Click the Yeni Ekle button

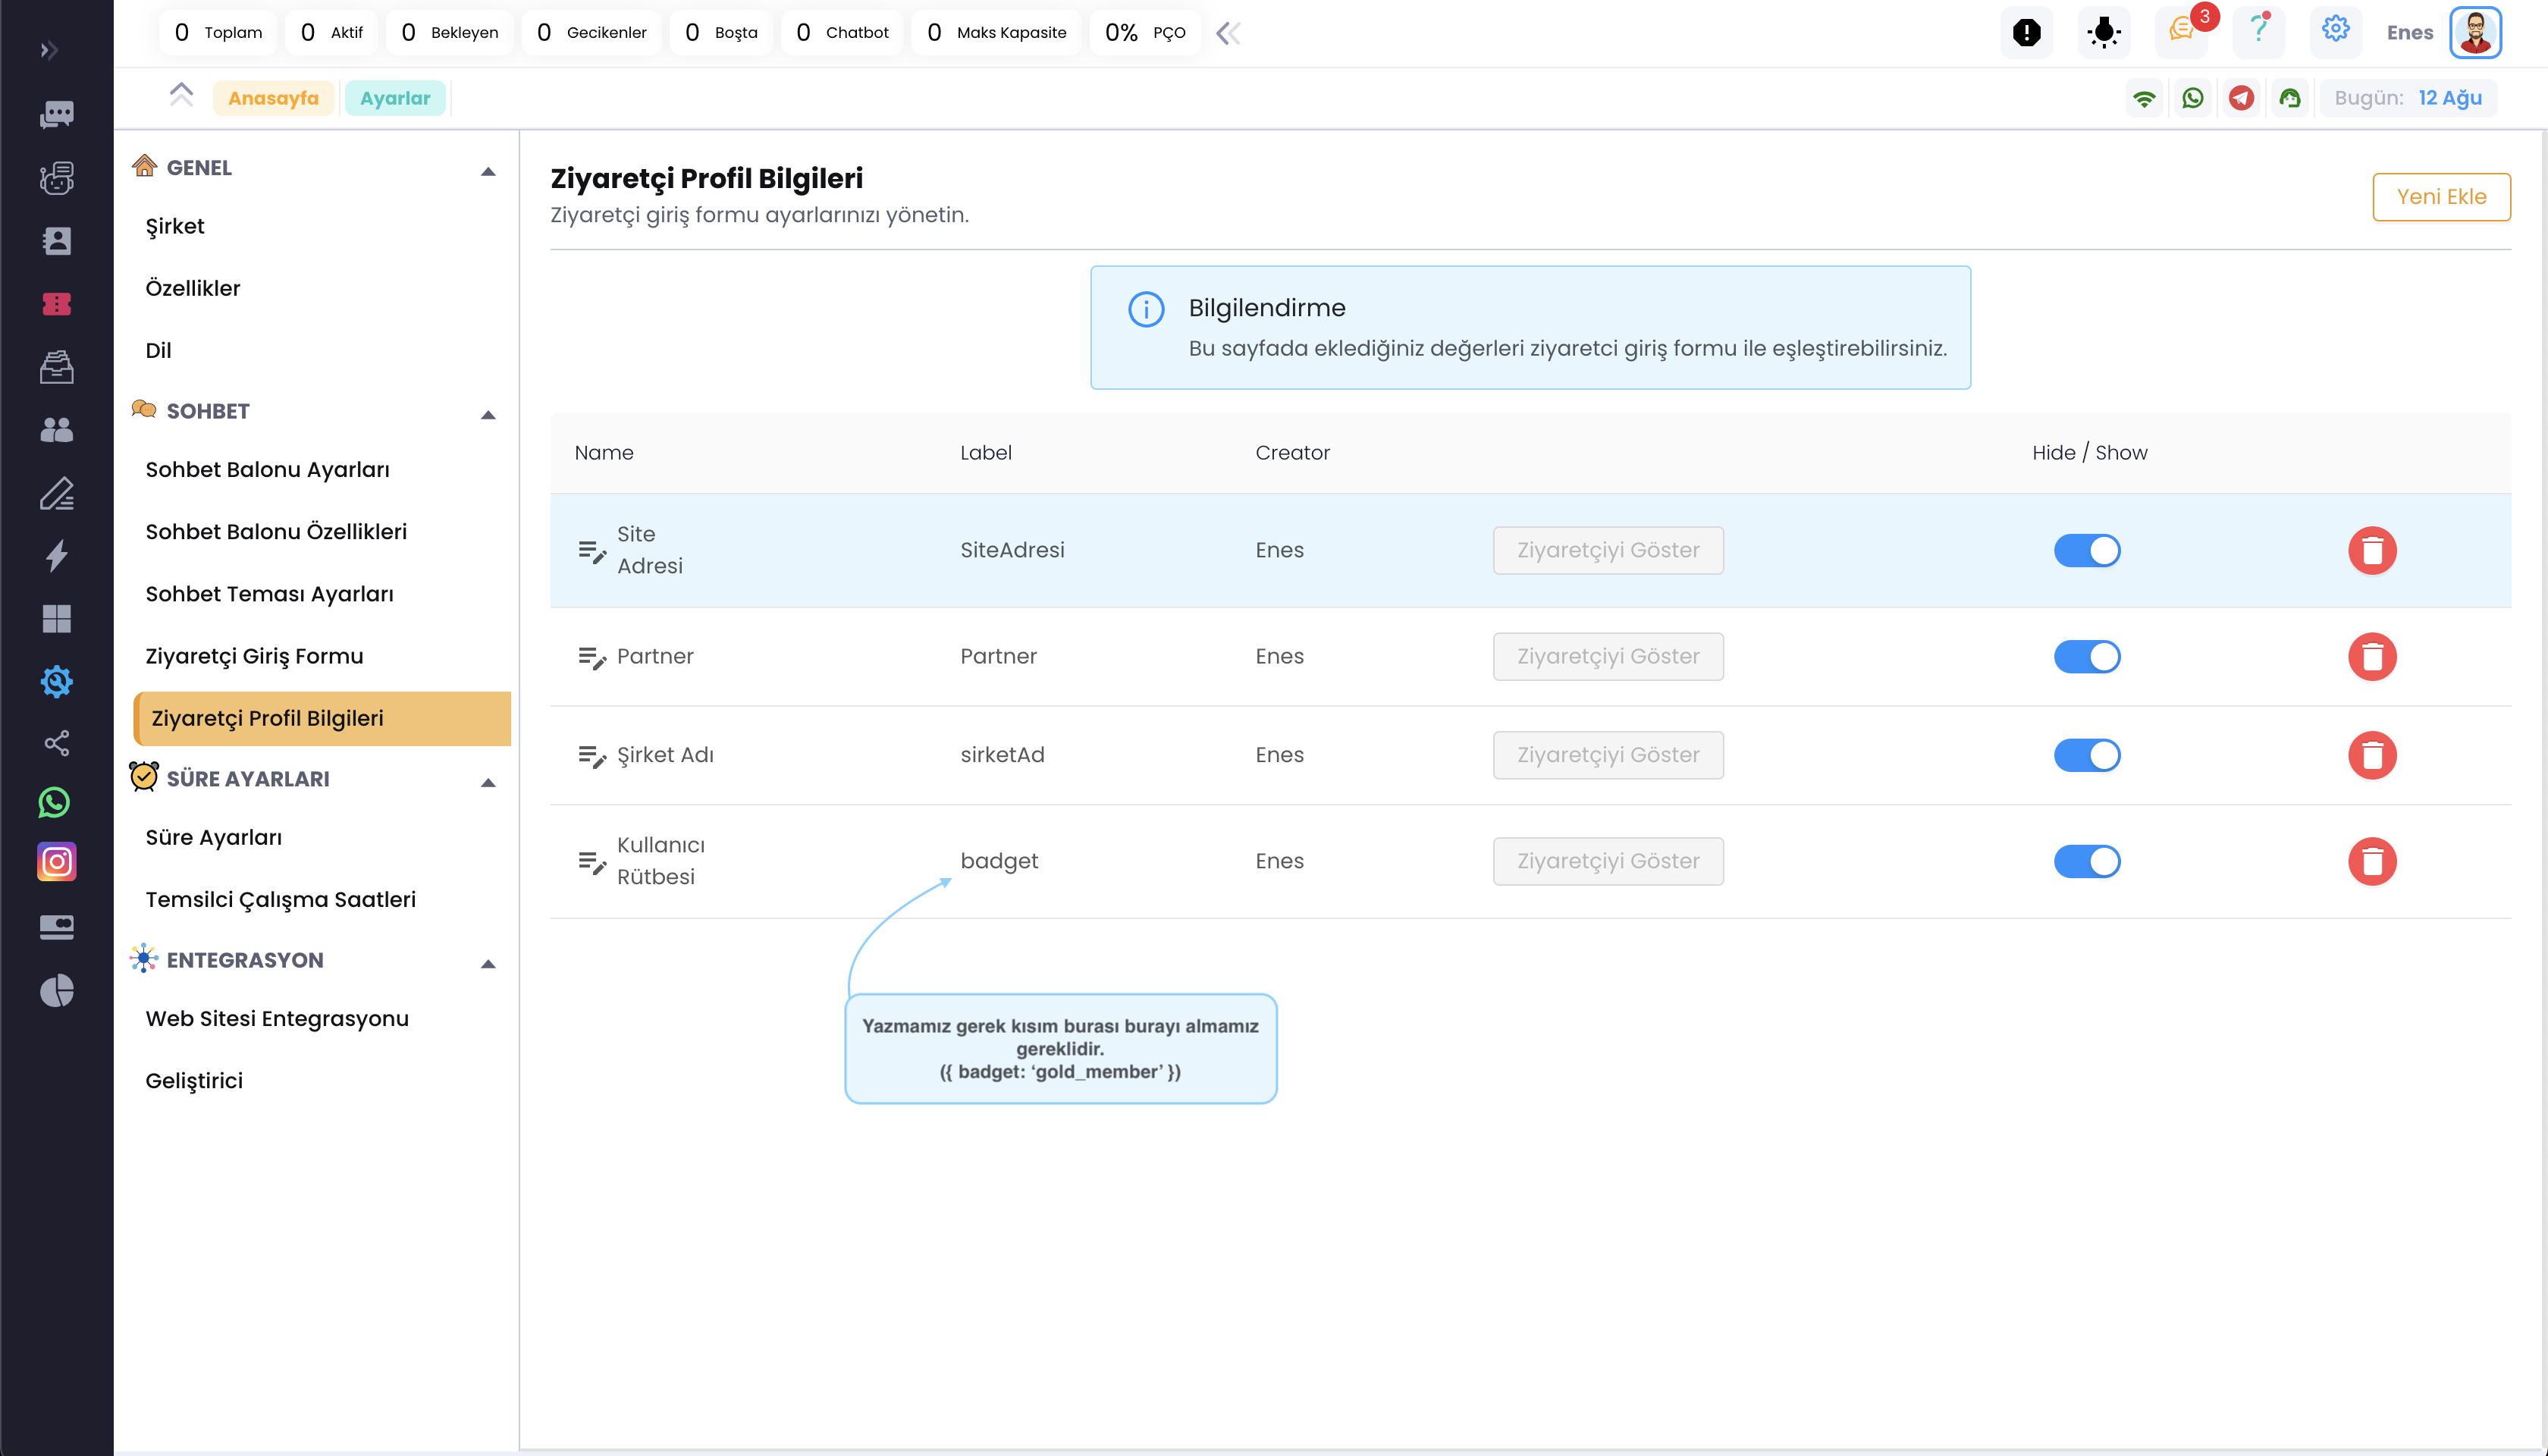(x=2440, y=196)
